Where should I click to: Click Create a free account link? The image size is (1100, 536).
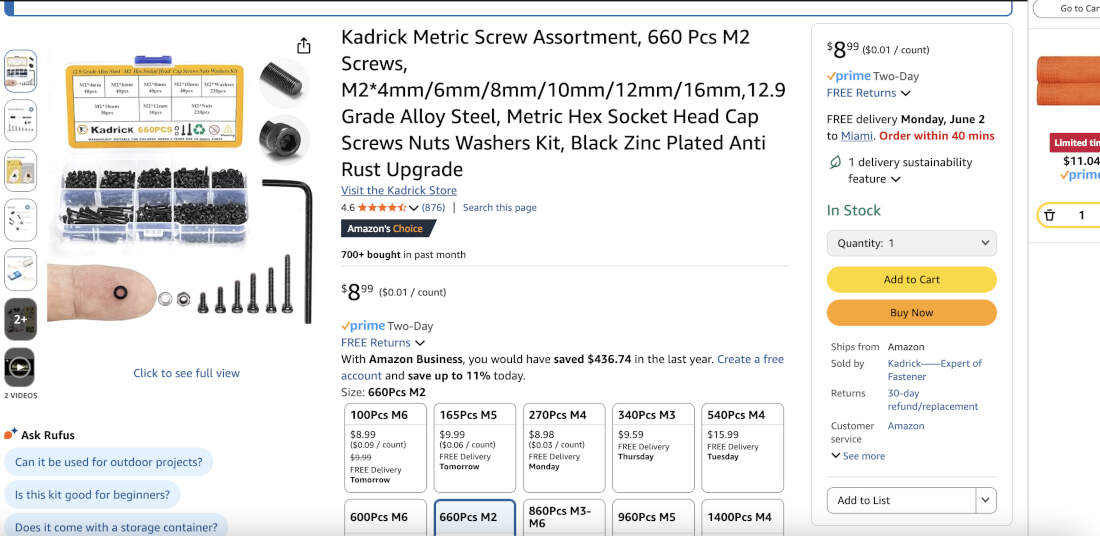click(x=562, y=368)
